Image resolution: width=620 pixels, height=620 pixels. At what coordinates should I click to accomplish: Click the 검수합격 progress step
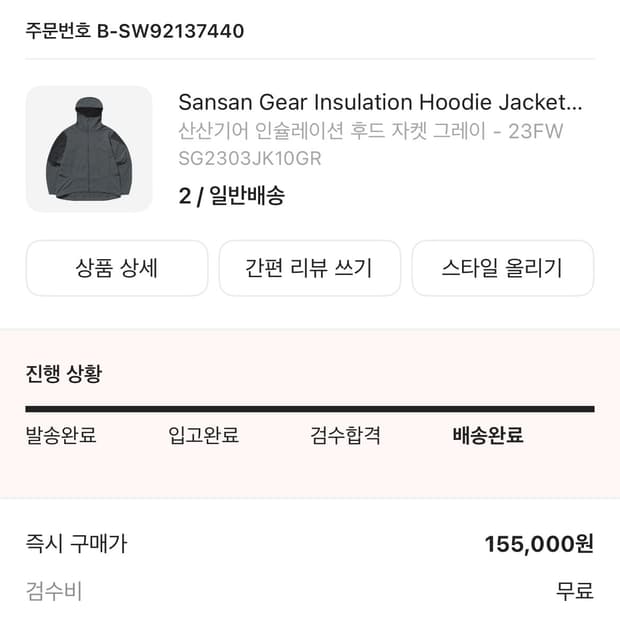click(345, 435)
